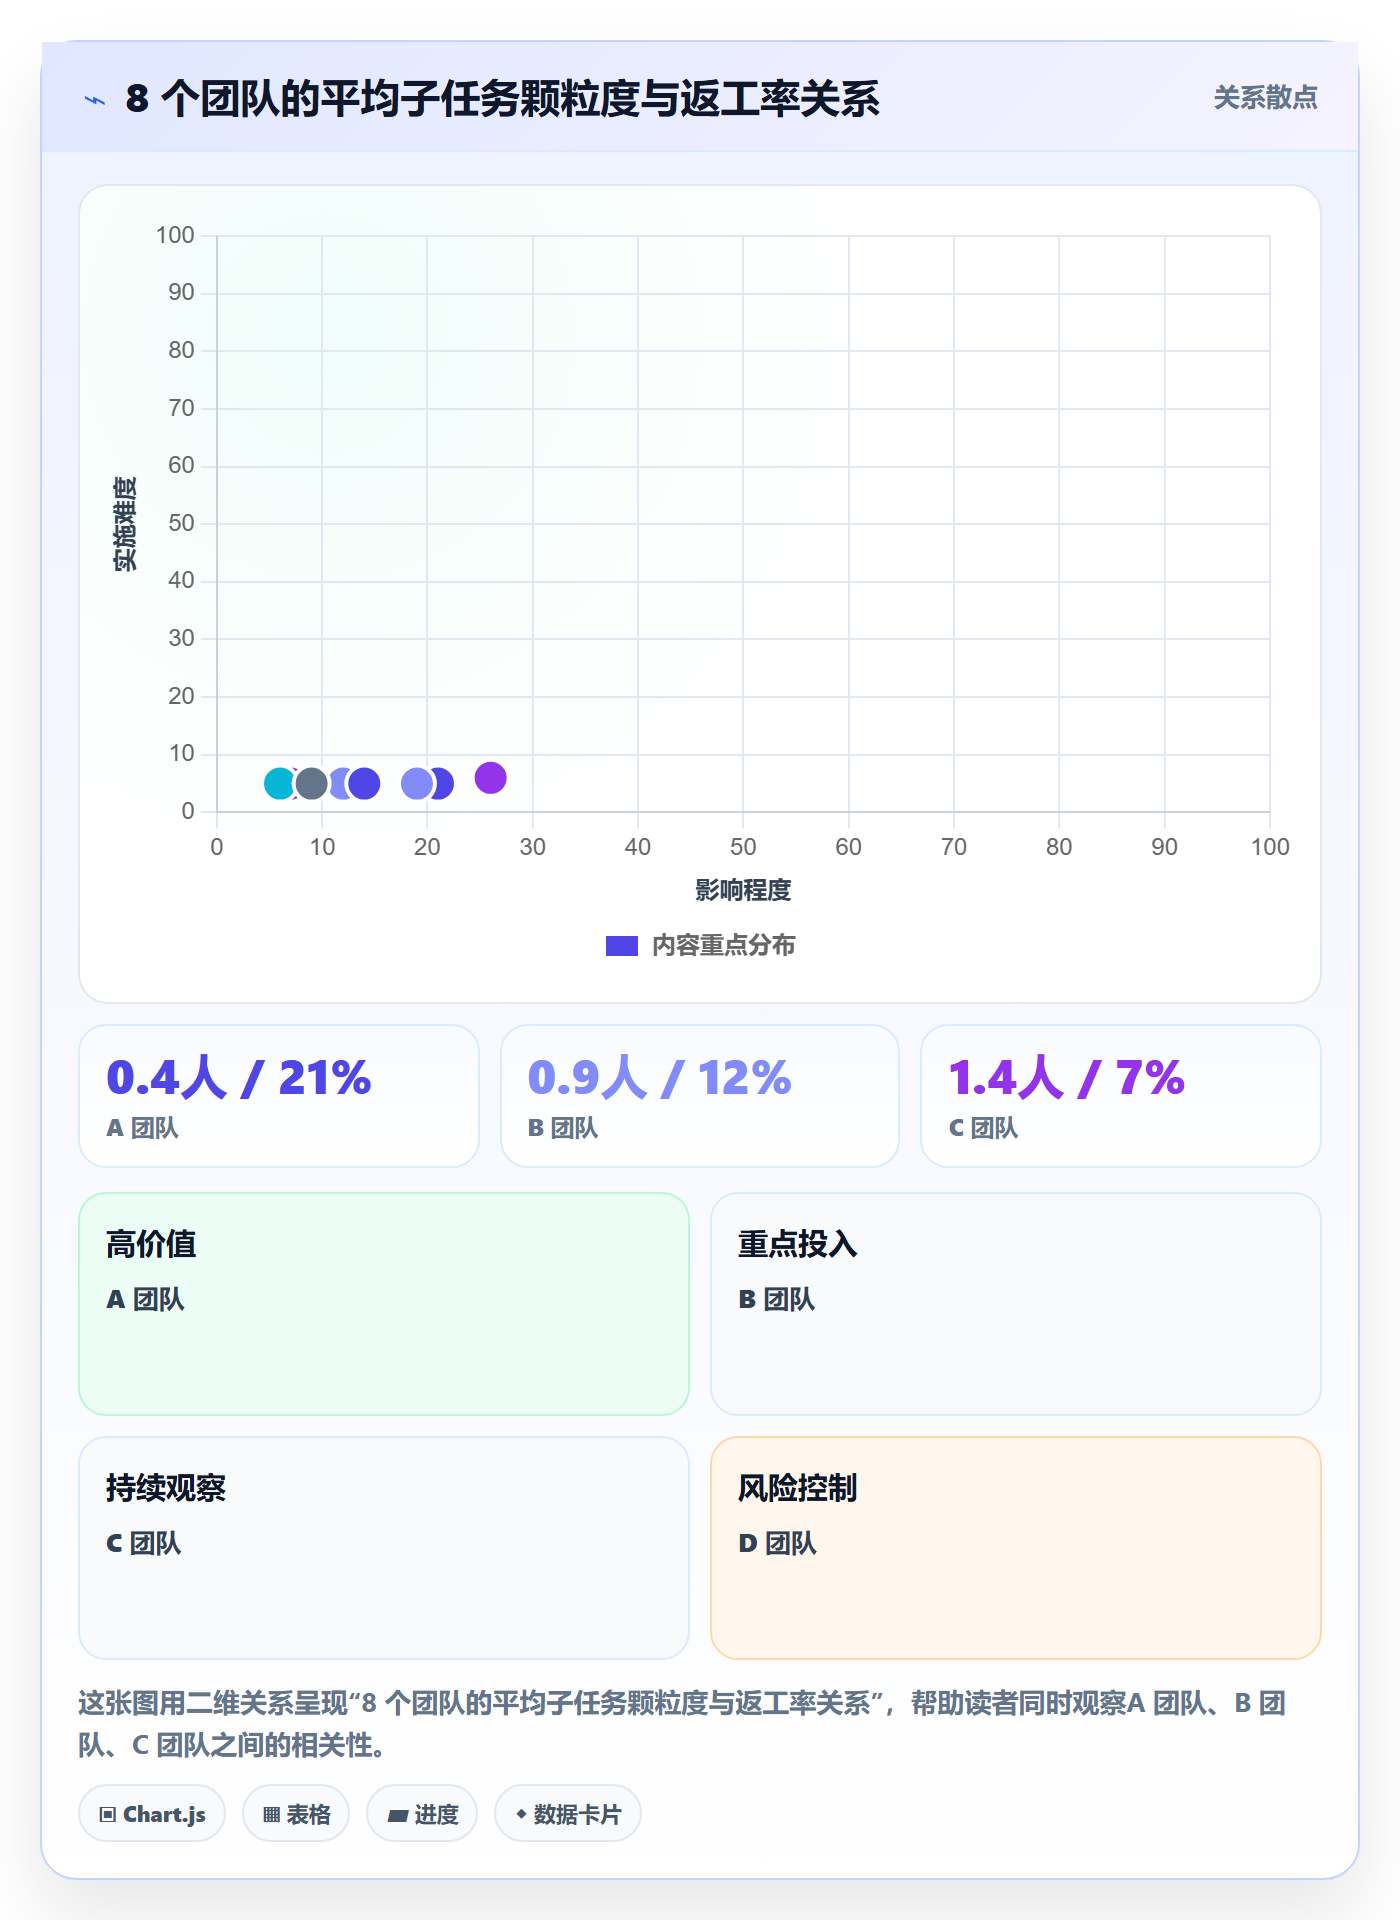1400x1920 pixels.
Task: Click the 实施难度 y-axis title
Action: [125, 524]
